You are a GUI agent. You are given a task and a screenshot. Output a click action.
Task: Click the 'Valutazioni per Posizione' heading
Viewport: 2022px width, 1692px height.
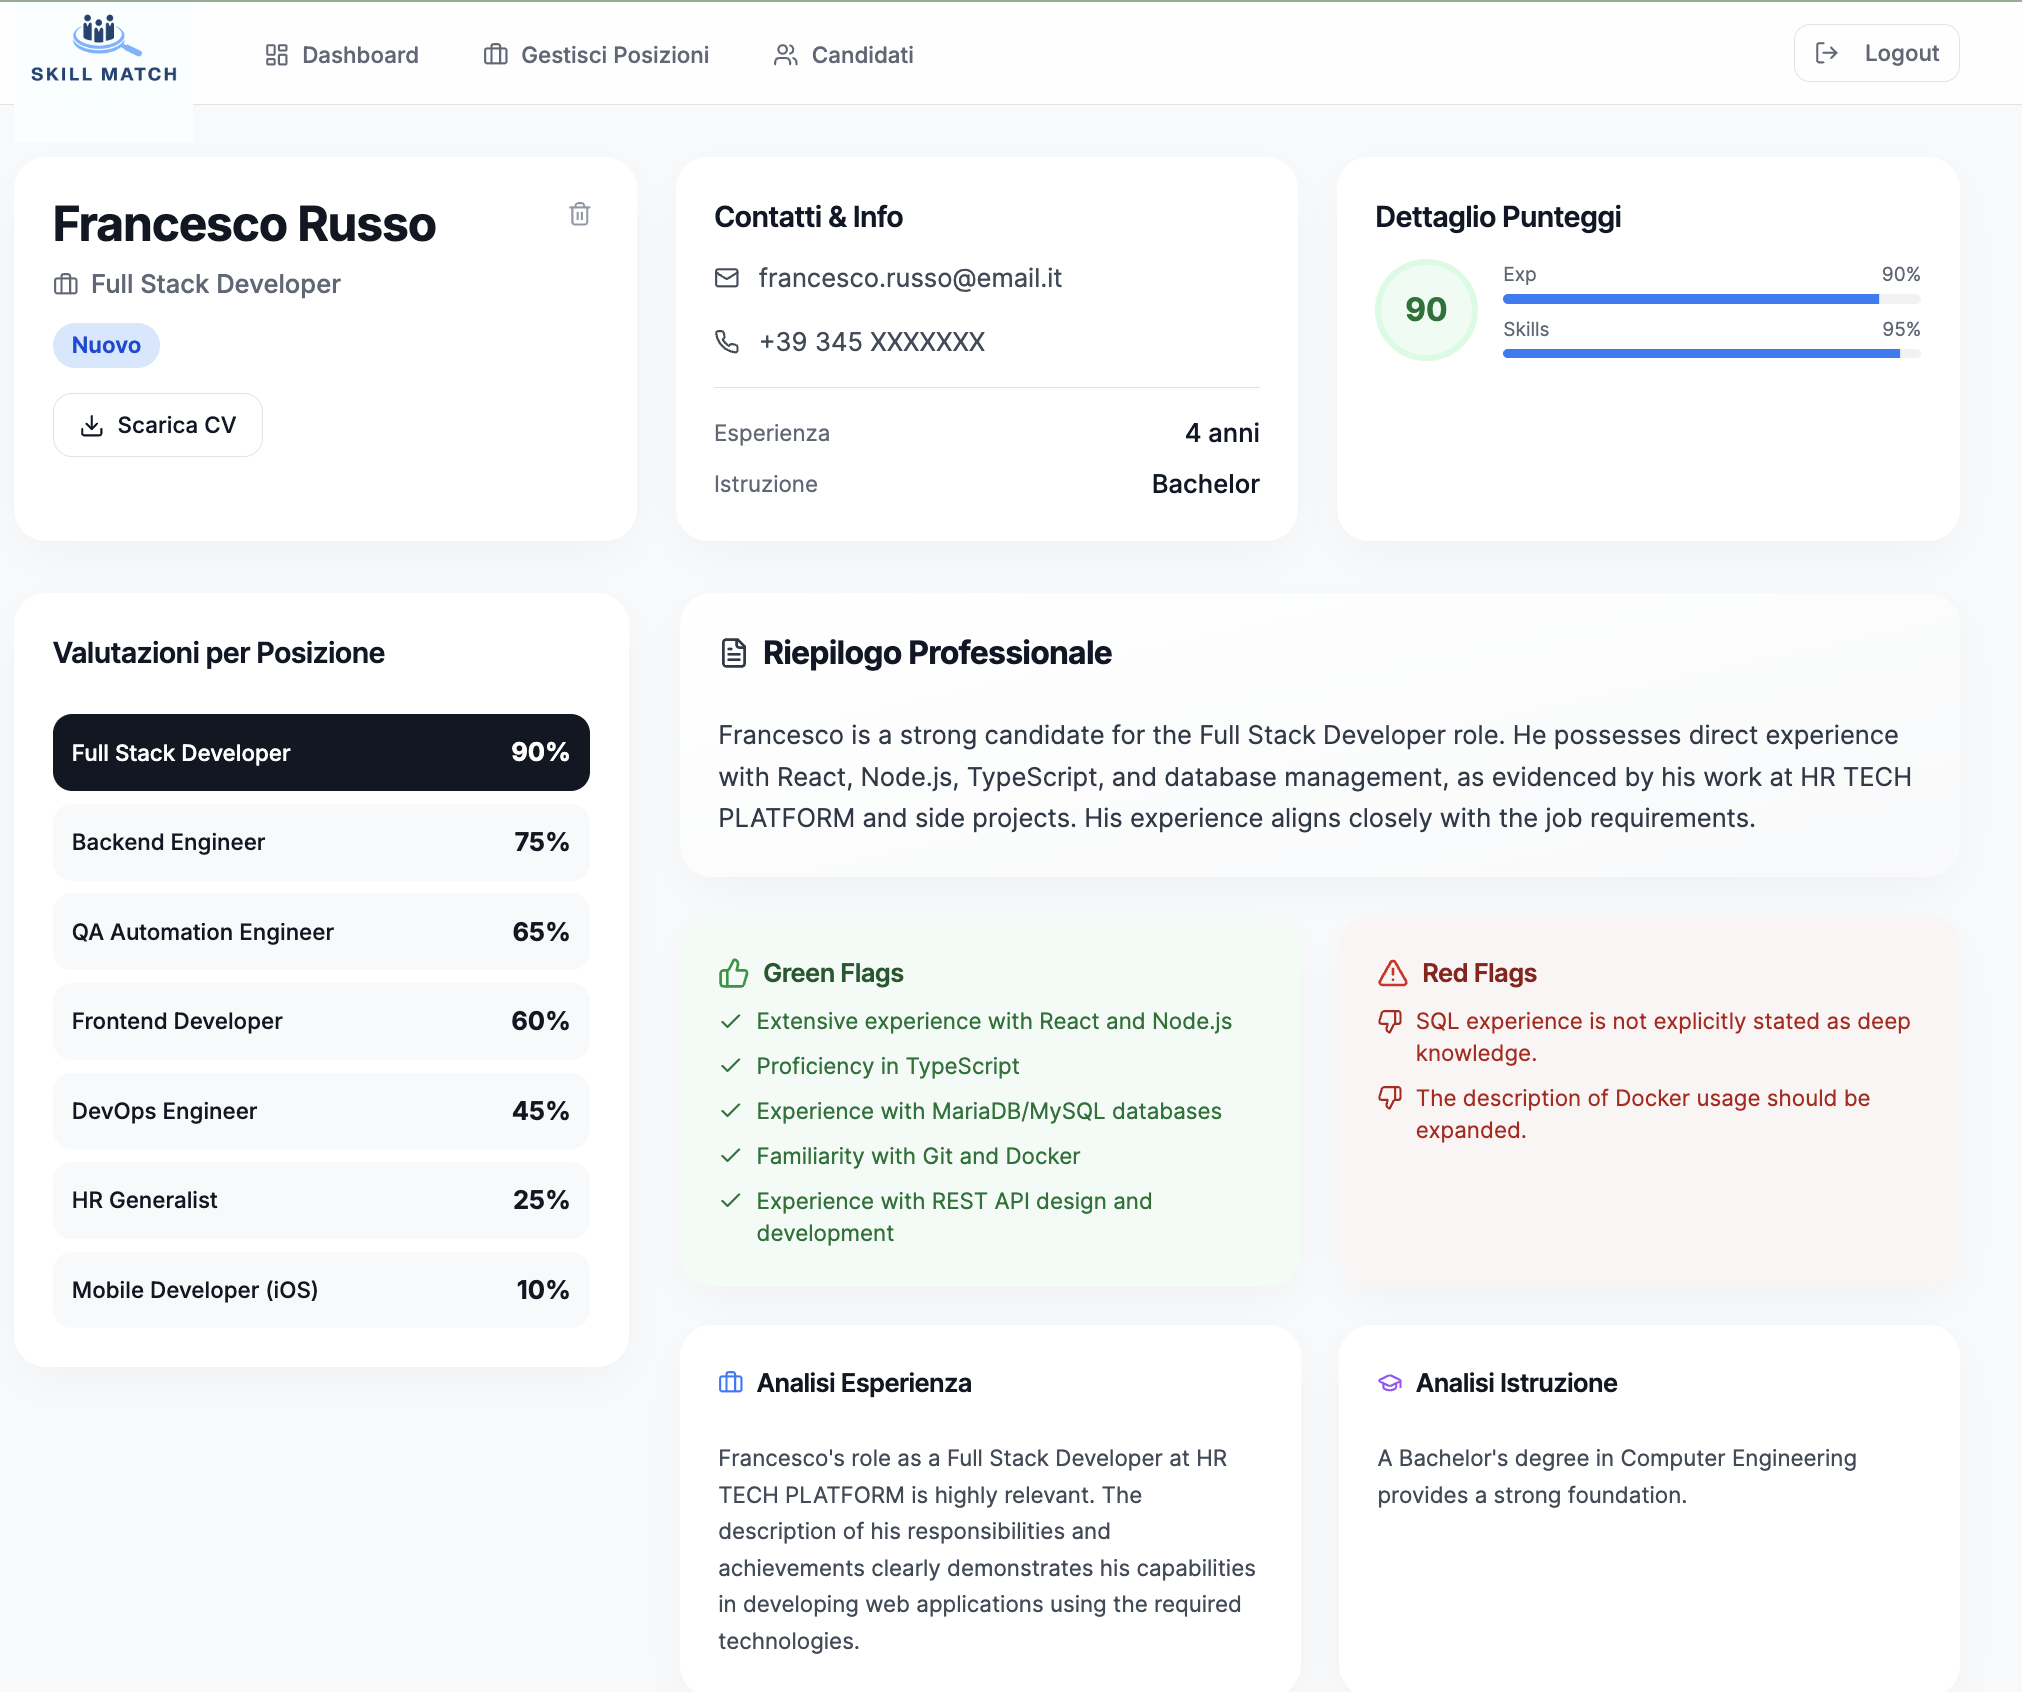tap(219, 653)
